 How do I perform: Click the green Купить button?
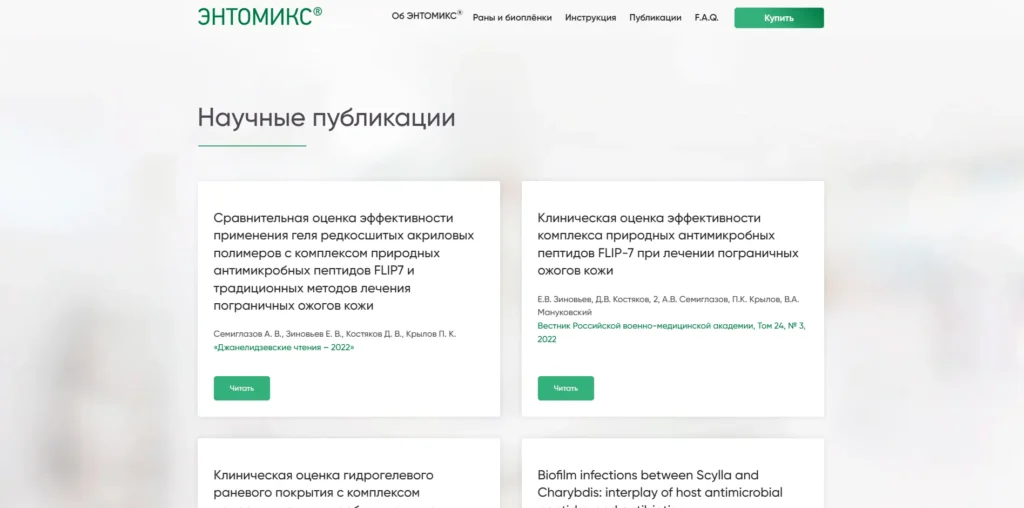pyautogui.click(x=779, y=18)
